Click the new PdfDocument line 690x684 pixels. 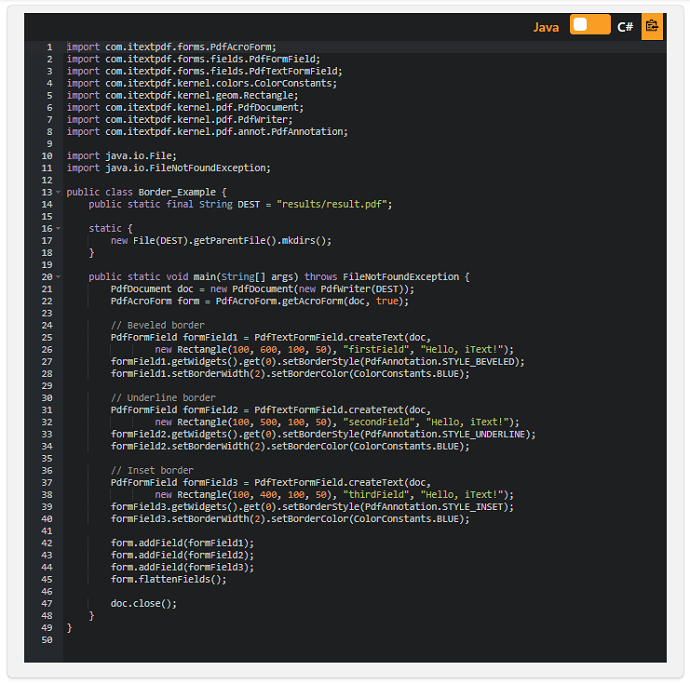[x=262, y=289]
